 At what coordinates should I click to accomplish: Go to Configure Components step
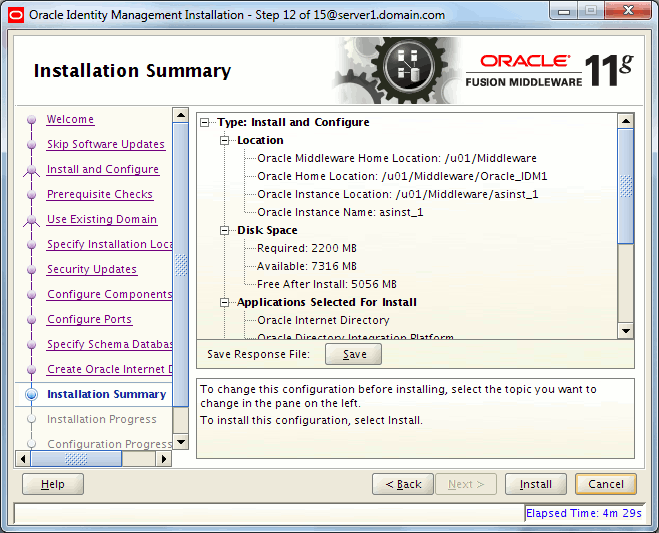(x=109, y=294)
